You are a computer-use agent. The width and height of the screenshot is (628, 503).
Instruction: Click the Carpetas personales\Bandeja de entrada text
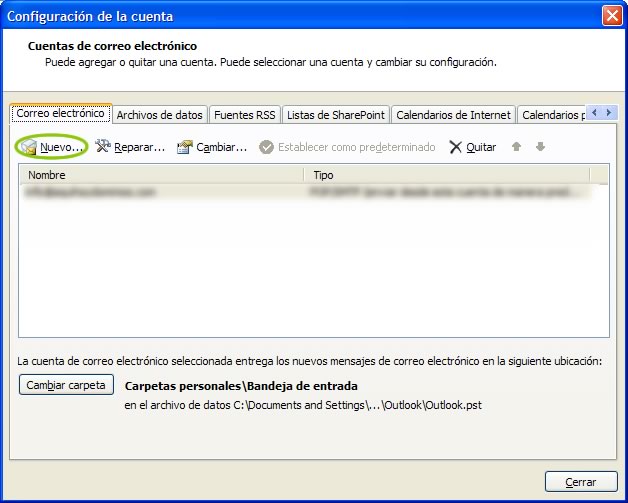point(241,386)
